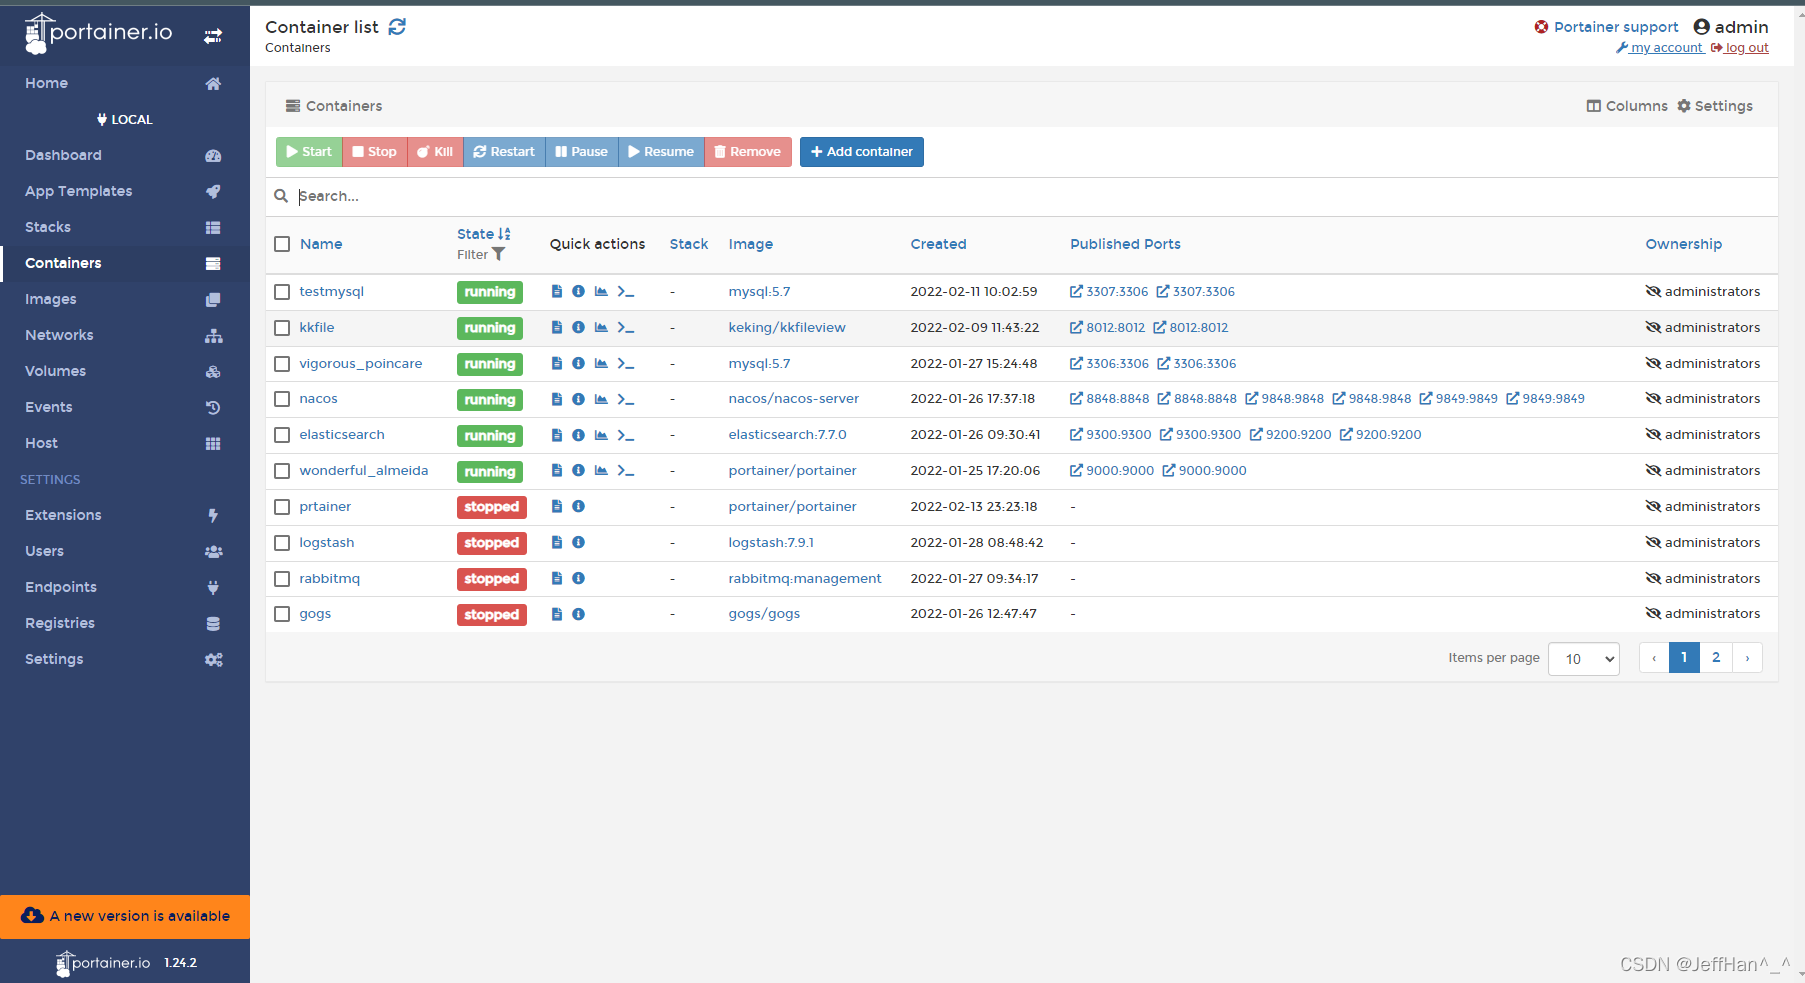Click the Extensions bolt icon
Viewport: 1805px width, 983px height.
pos(213,516)
